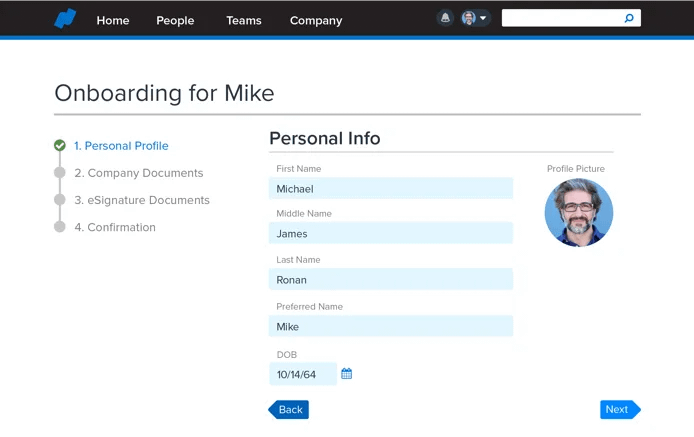Click the search magnifier icon
This screenshot has width=694, height=437.
pos(629,18)
